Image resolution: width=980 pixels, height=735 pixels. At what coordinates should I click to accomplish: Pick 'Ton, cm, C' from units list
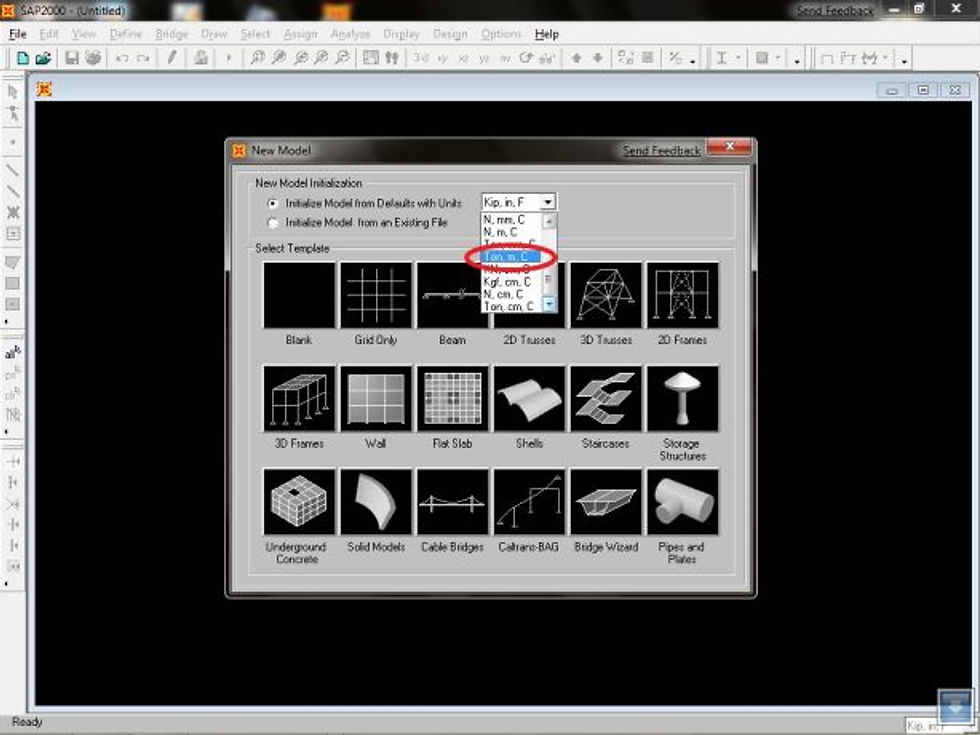511,306
